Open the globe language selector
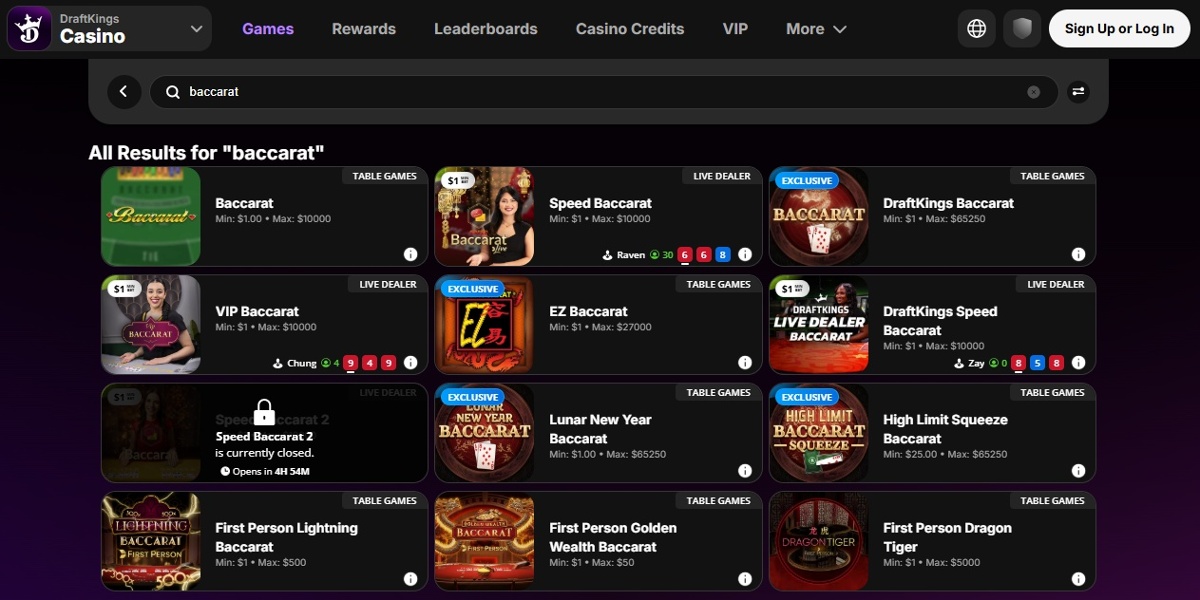This screenshot has height=600, width=1200. coord(977,29)
